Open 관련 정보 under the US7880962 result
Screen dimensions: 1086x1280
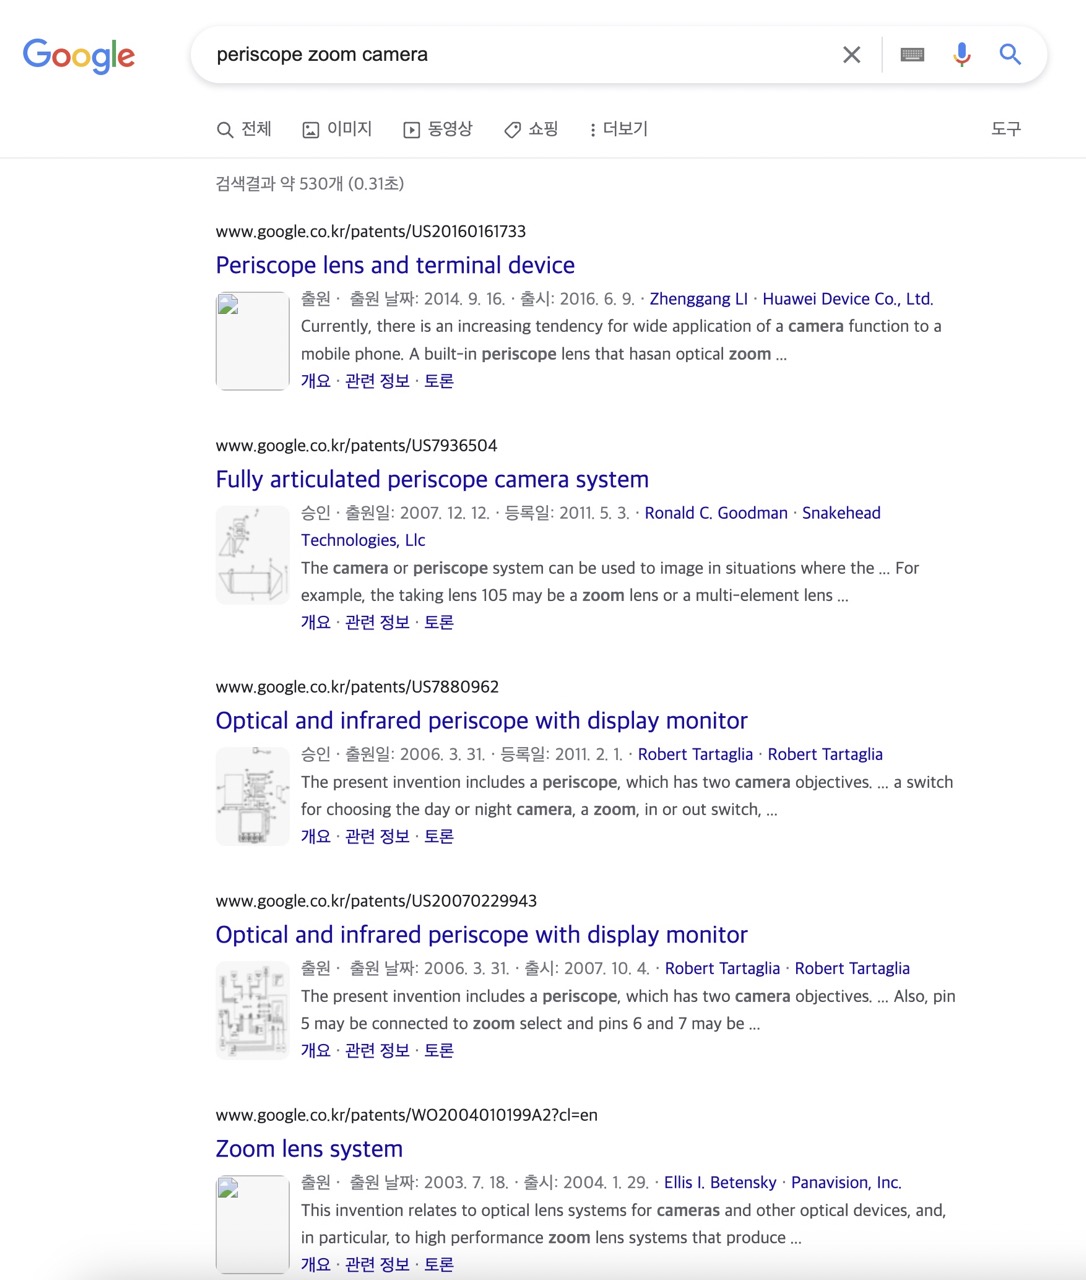click(x=377, y=836)
